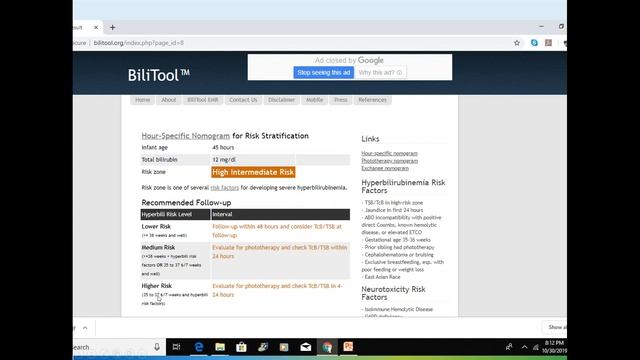This screenshot has height=360, width=640.
Task: Open Task View on taskbar
Action: [x=176, y=347]
